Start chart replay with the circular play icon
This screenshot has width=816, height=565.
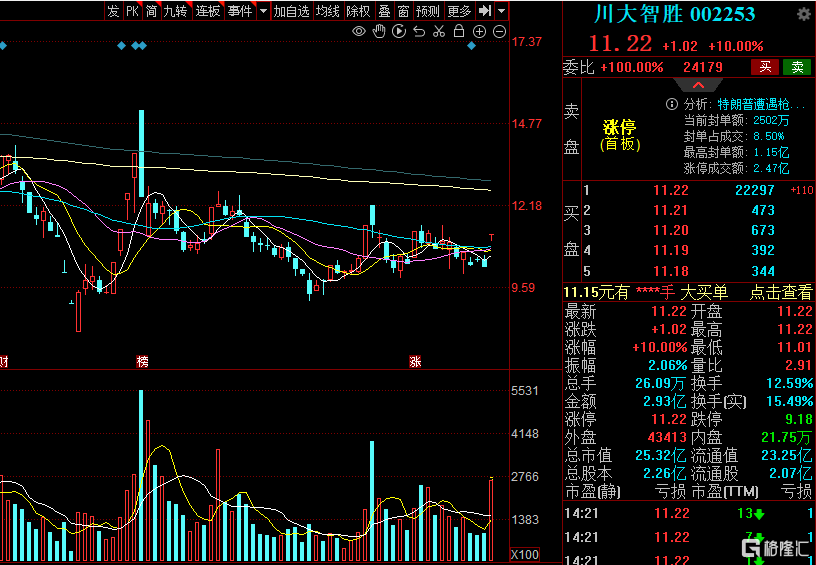[x=399, y=32]
